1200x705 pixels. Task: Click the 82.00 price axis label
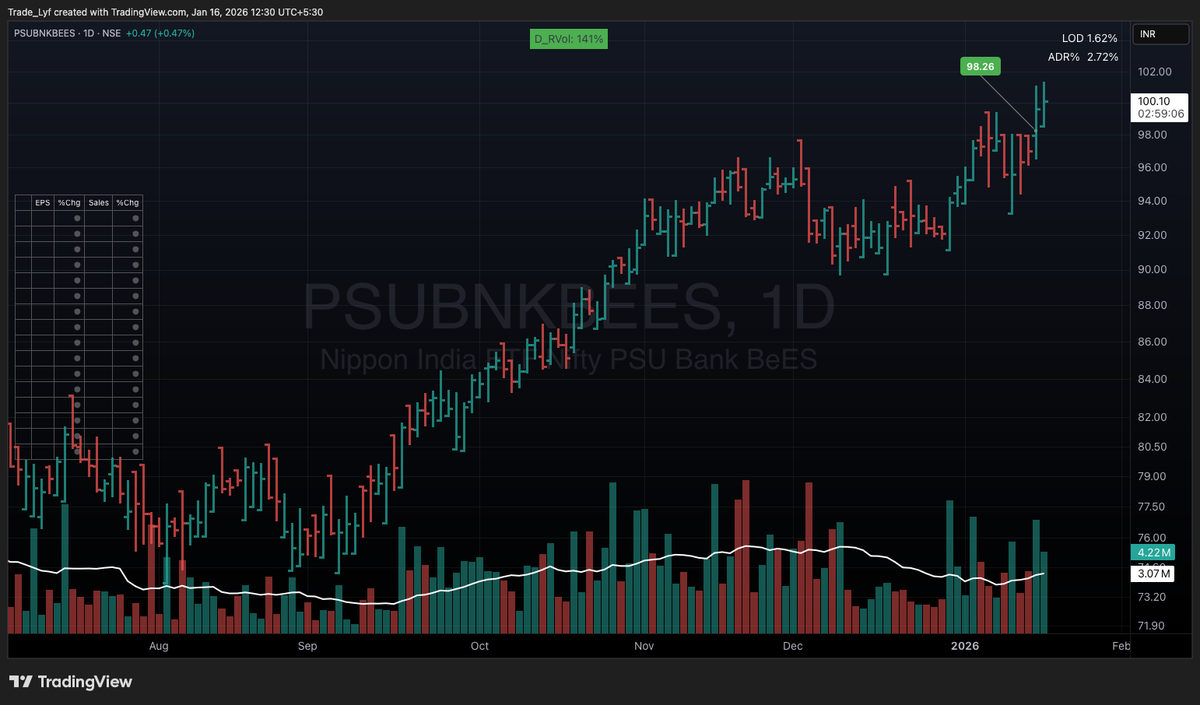tap(1154, 417)
